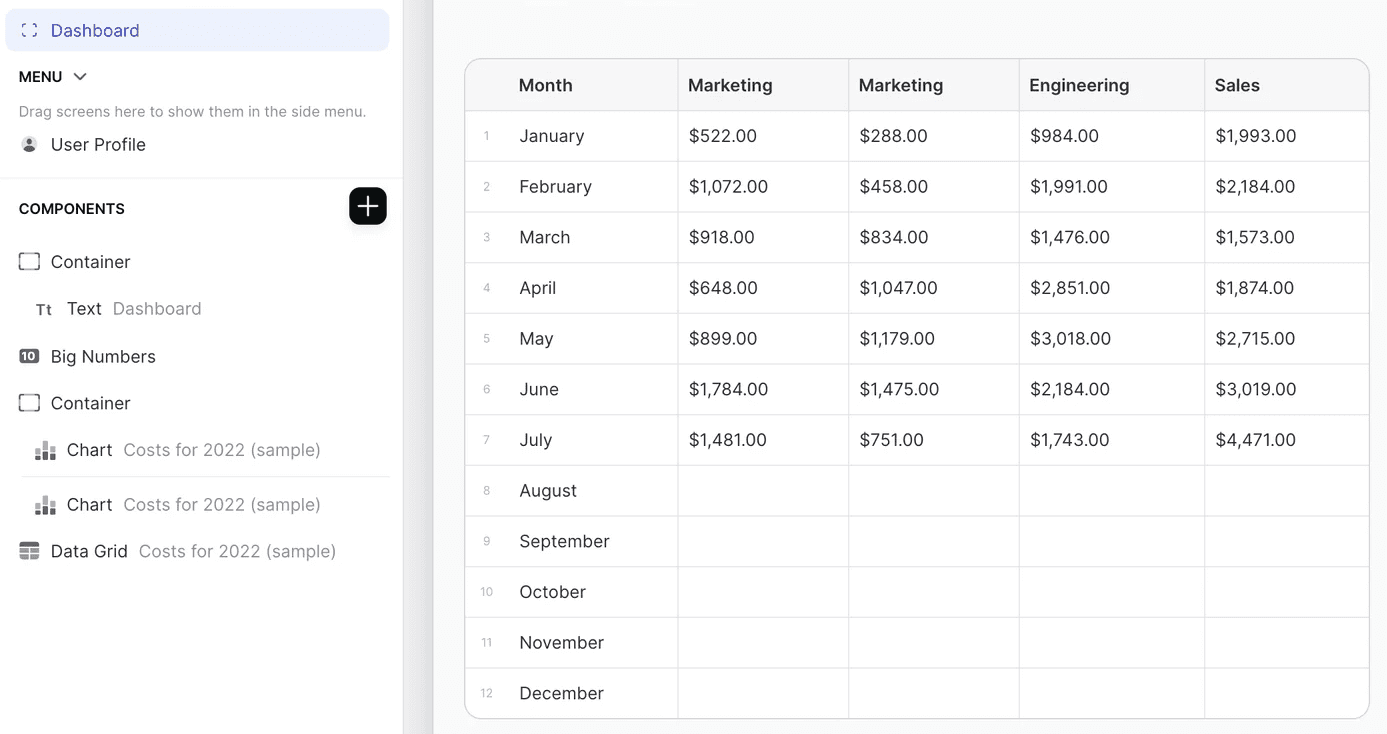Click the Engineering column header

[x=1079, y=85]
